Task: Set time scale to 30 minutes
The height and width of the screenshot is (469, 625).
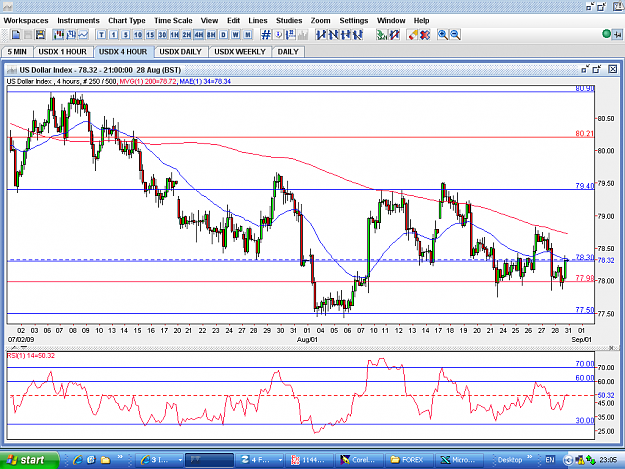Action: tap(162, 35)
